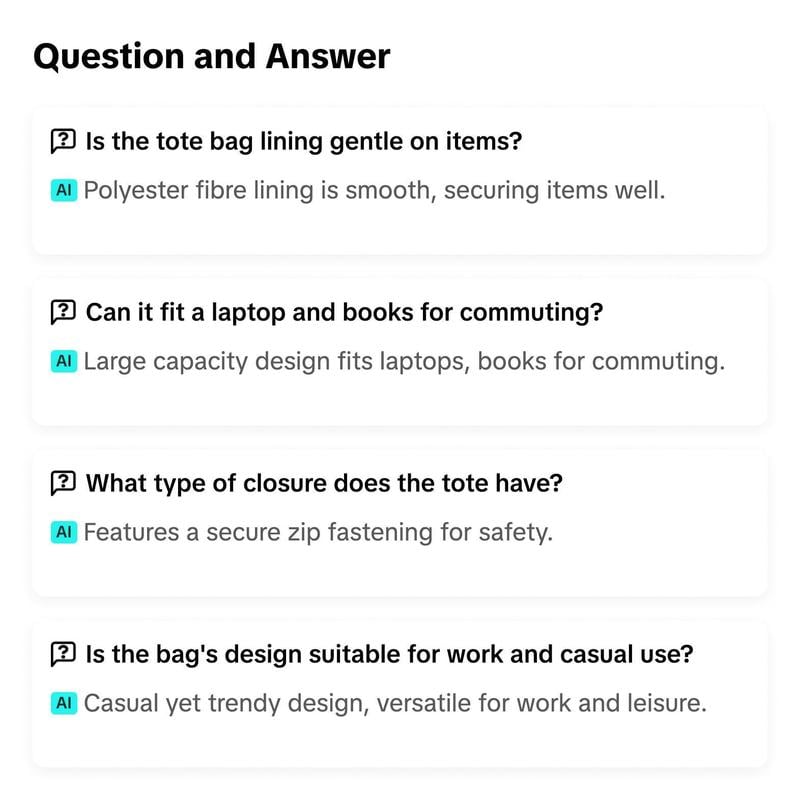Click the 'Casual yet trendy design' answer text
Image resolution: width=800 pixels, height=800 pixels.
tap(395, 703)
